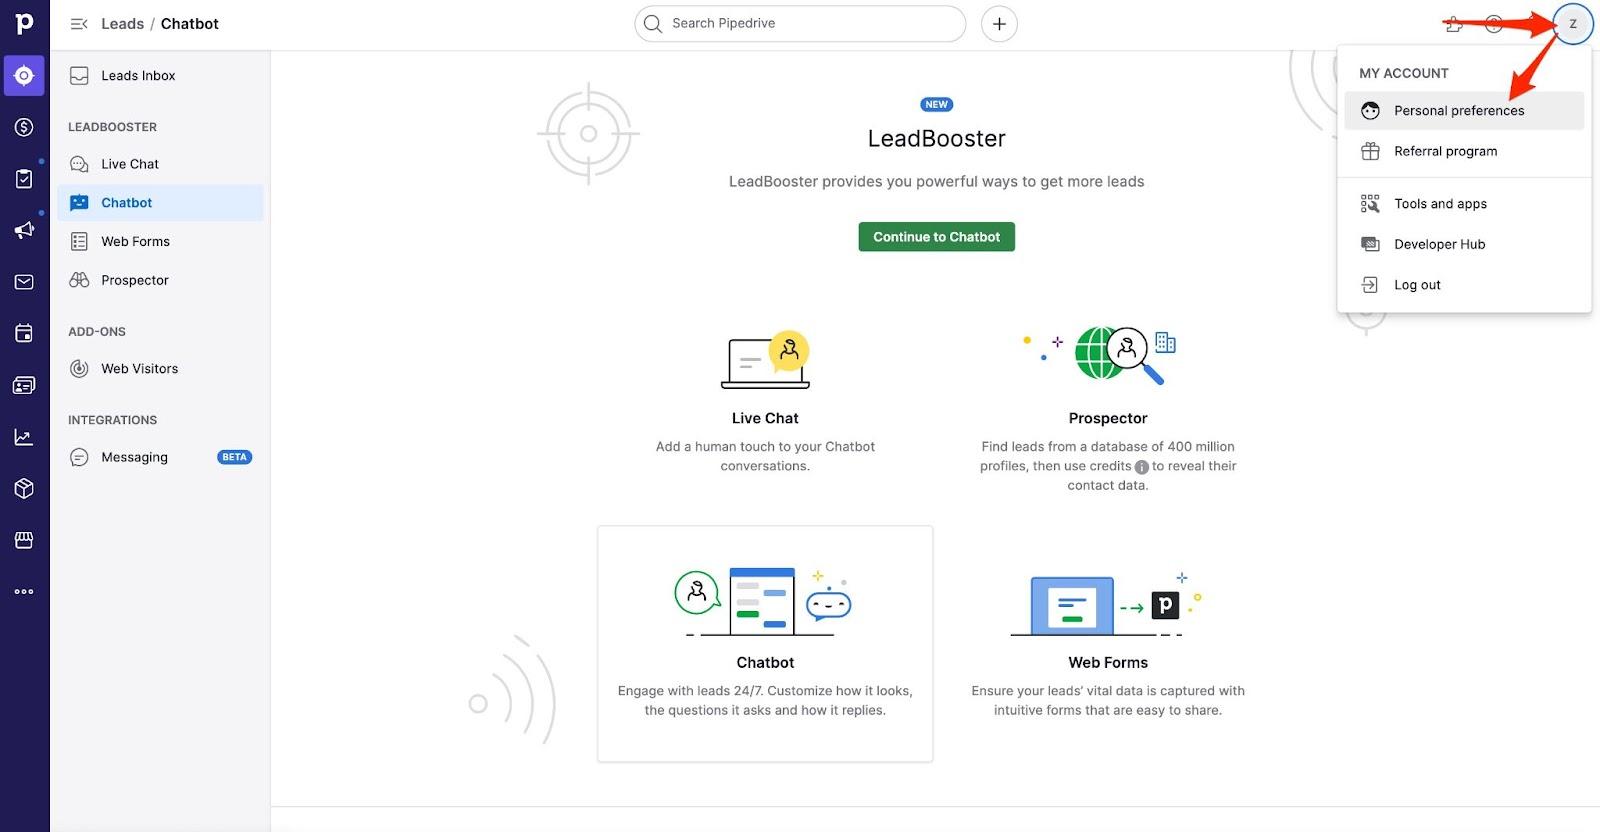Open the puzzle-piece apps icon

coord(1454,24)
